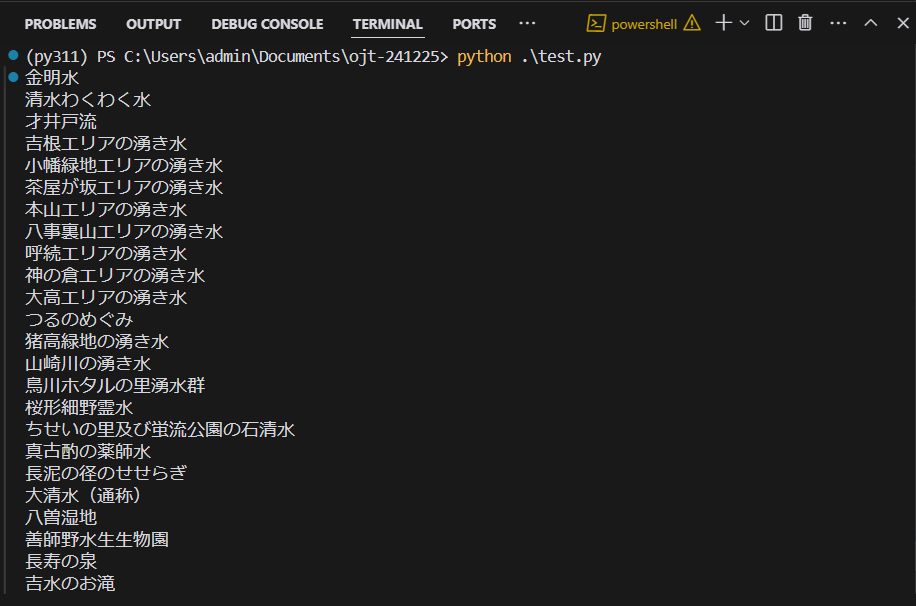Switch to the OUTPUT tab

click(154, 24)
